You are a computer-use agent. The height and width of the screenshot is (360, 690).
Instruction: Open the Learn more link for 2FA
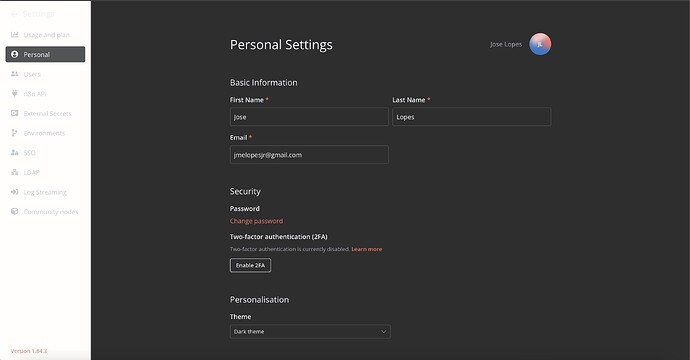(x=367, y=249)
